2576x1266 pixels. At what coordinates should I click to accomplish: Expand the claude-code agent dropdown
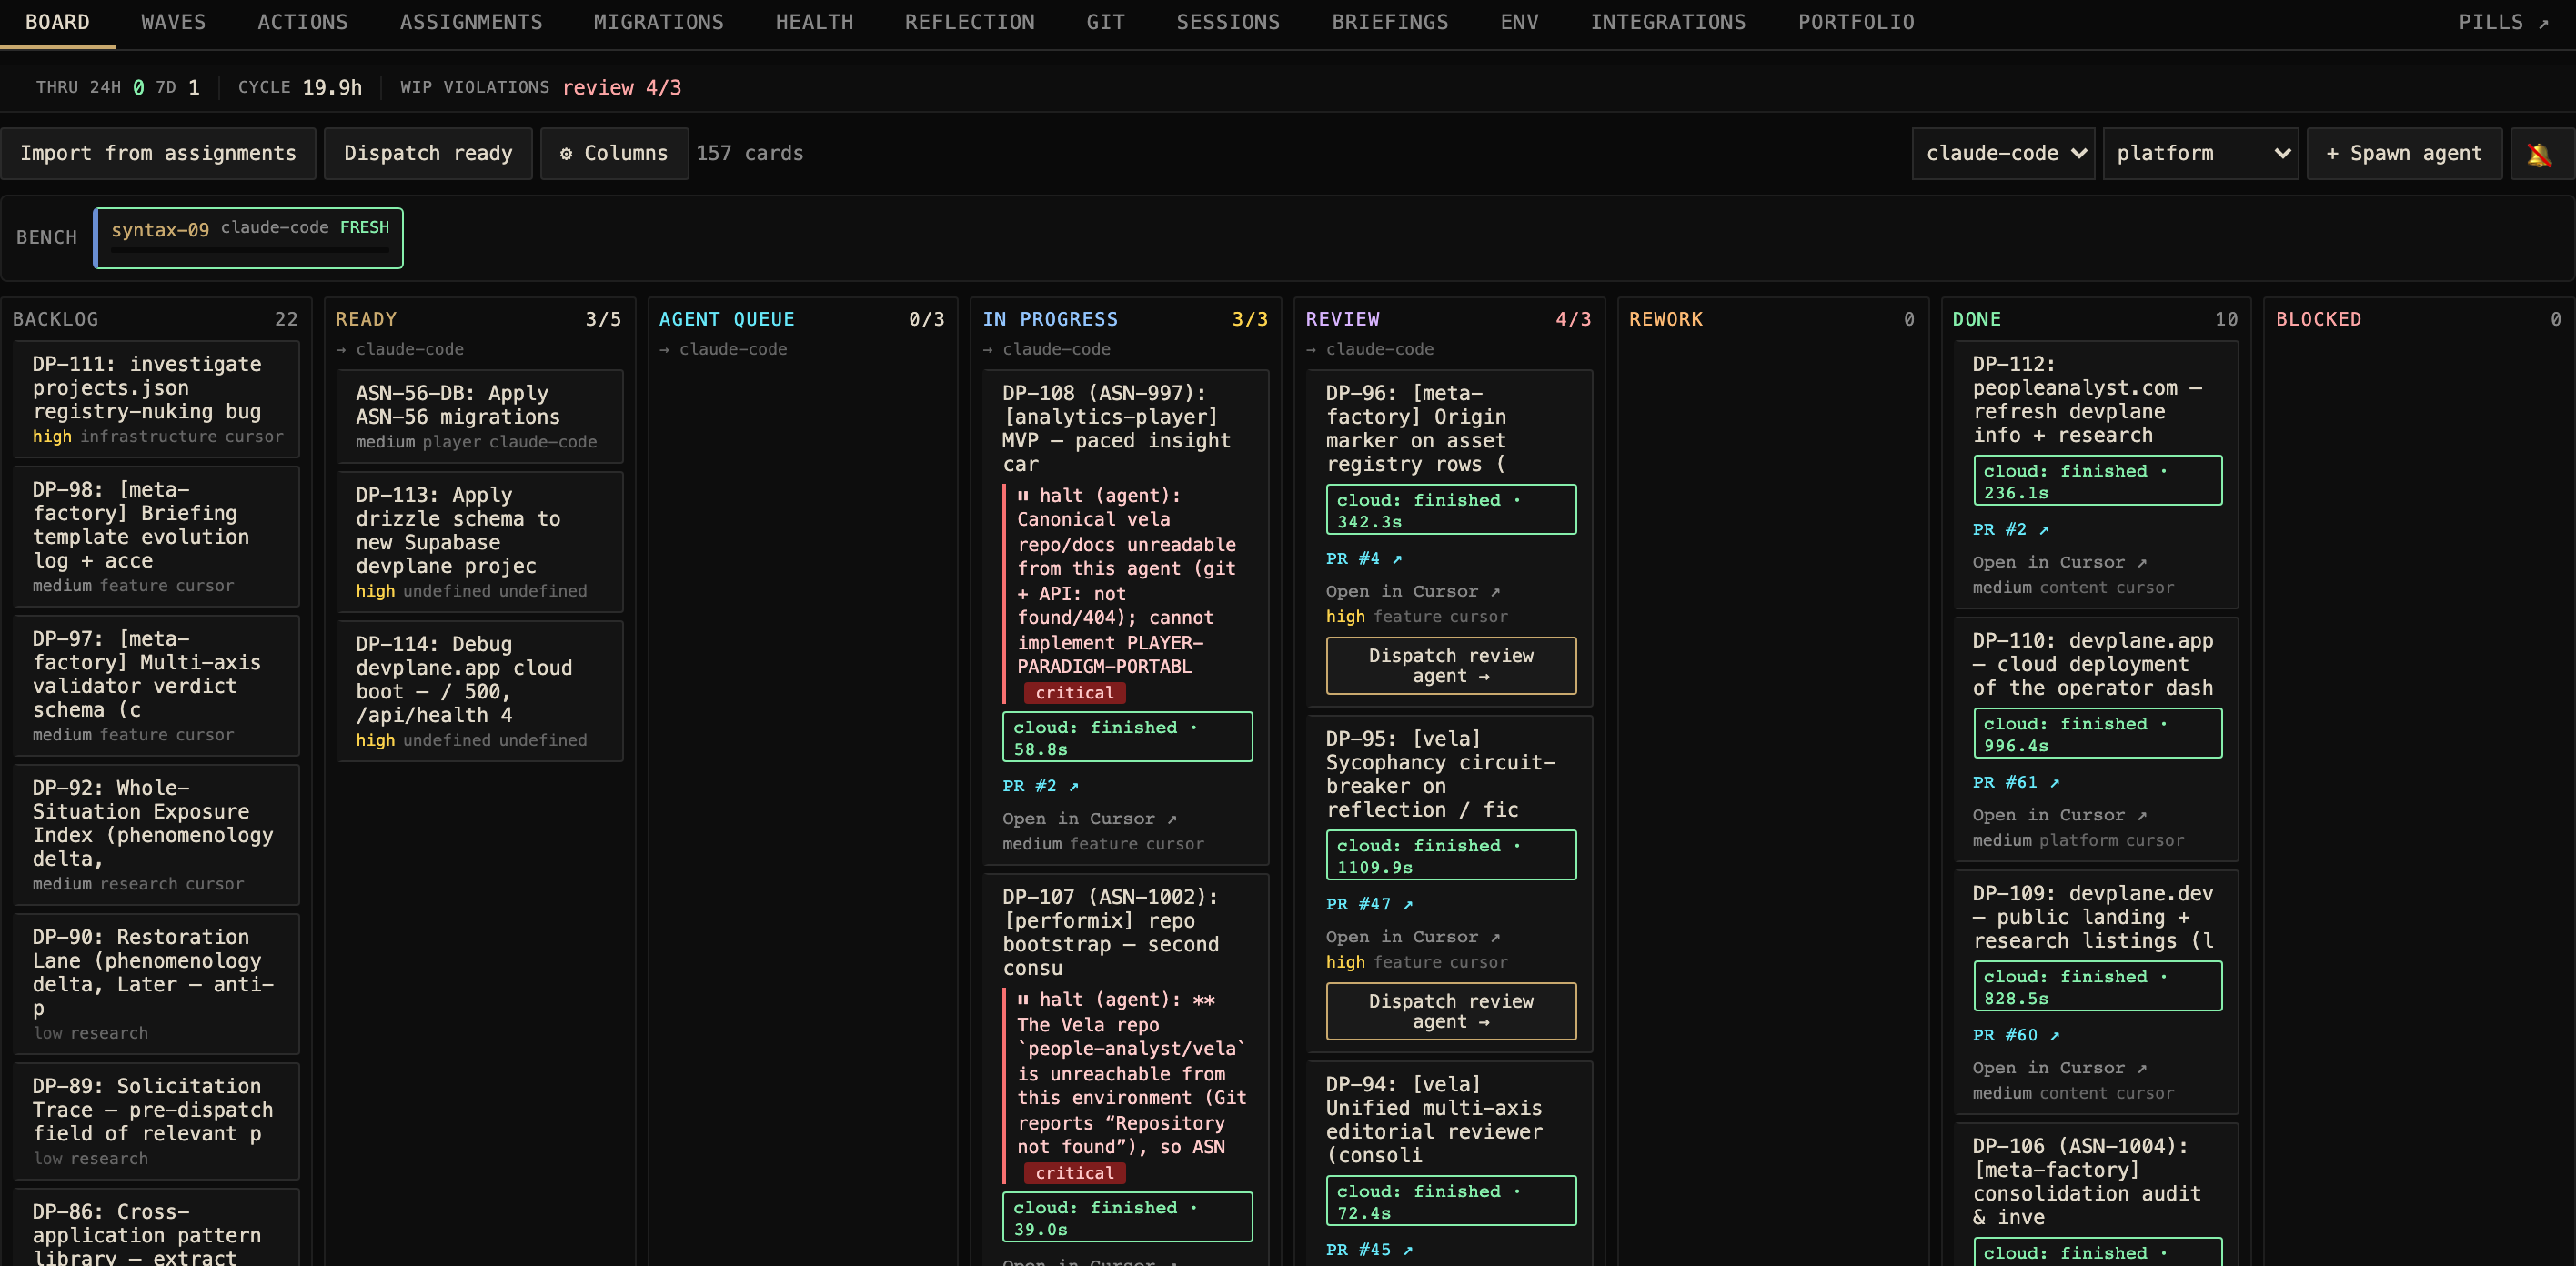click(2003, 154)
